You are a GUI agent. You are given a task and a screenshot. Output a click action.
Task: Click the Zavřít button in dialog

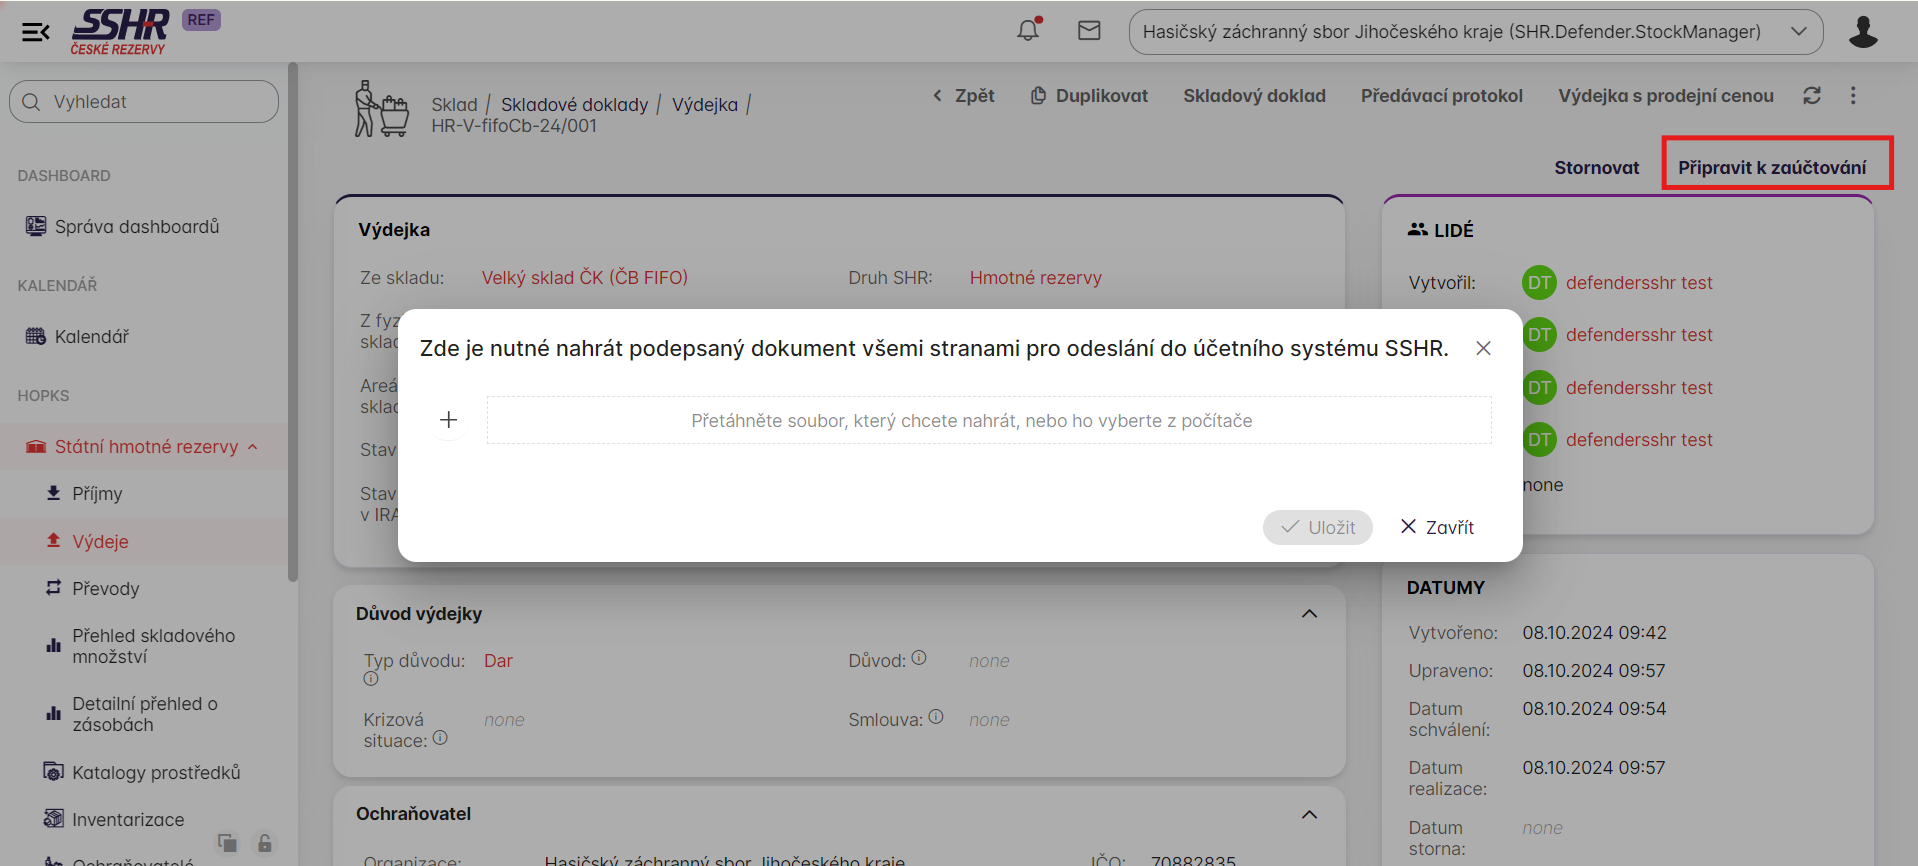click(x=1437, y=527)
